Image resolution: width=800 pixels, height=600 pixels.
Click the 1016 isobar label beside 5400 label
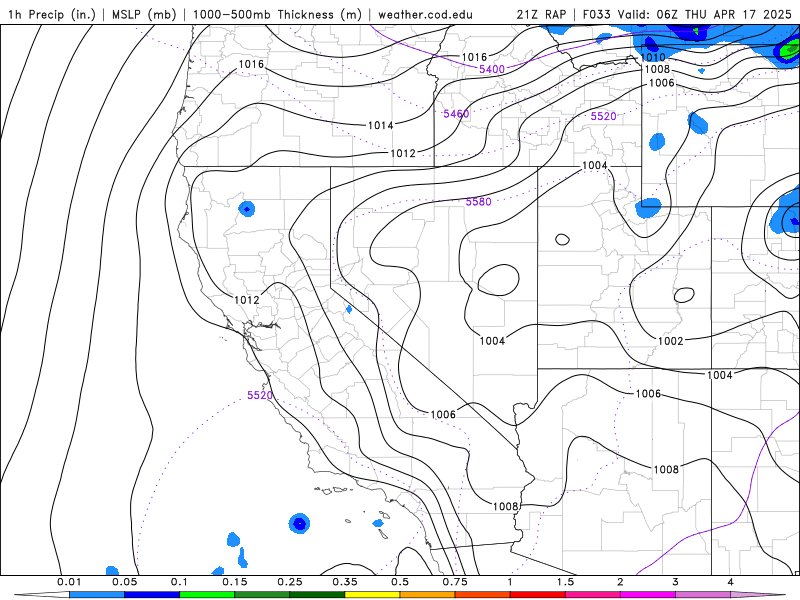(x=474, y=57)
